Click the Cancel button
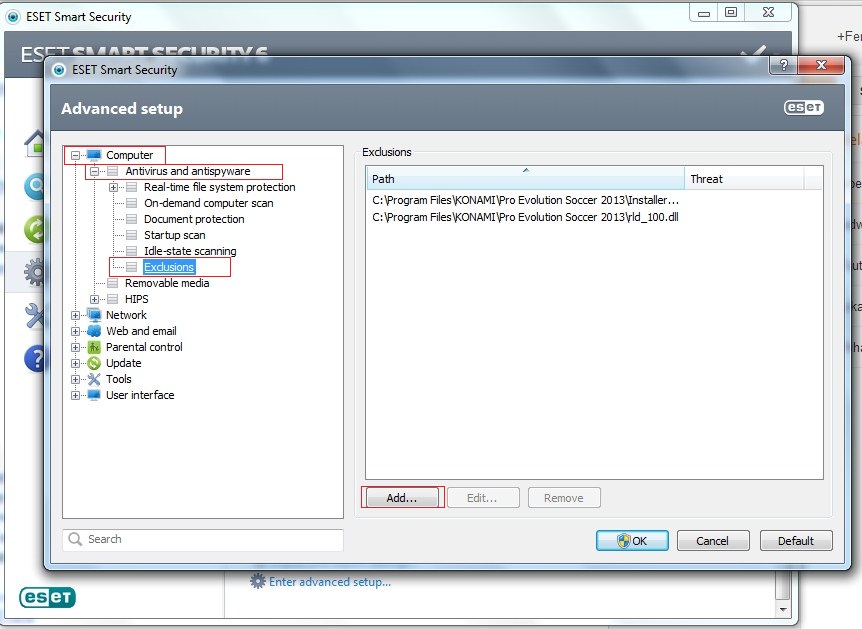This screenshot has height=629, width=862. pos(713,540)
